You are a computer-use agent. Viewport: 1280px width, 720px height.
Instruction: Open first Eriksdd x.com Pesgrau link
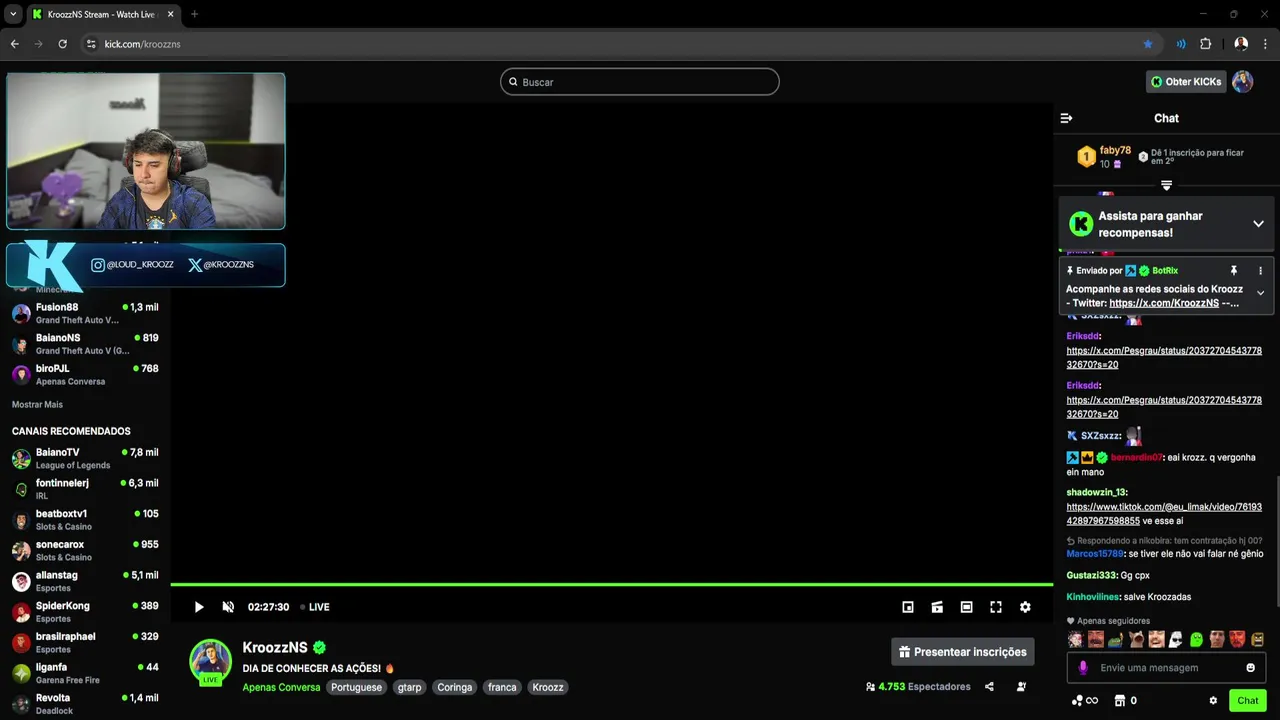point(1164,358)
